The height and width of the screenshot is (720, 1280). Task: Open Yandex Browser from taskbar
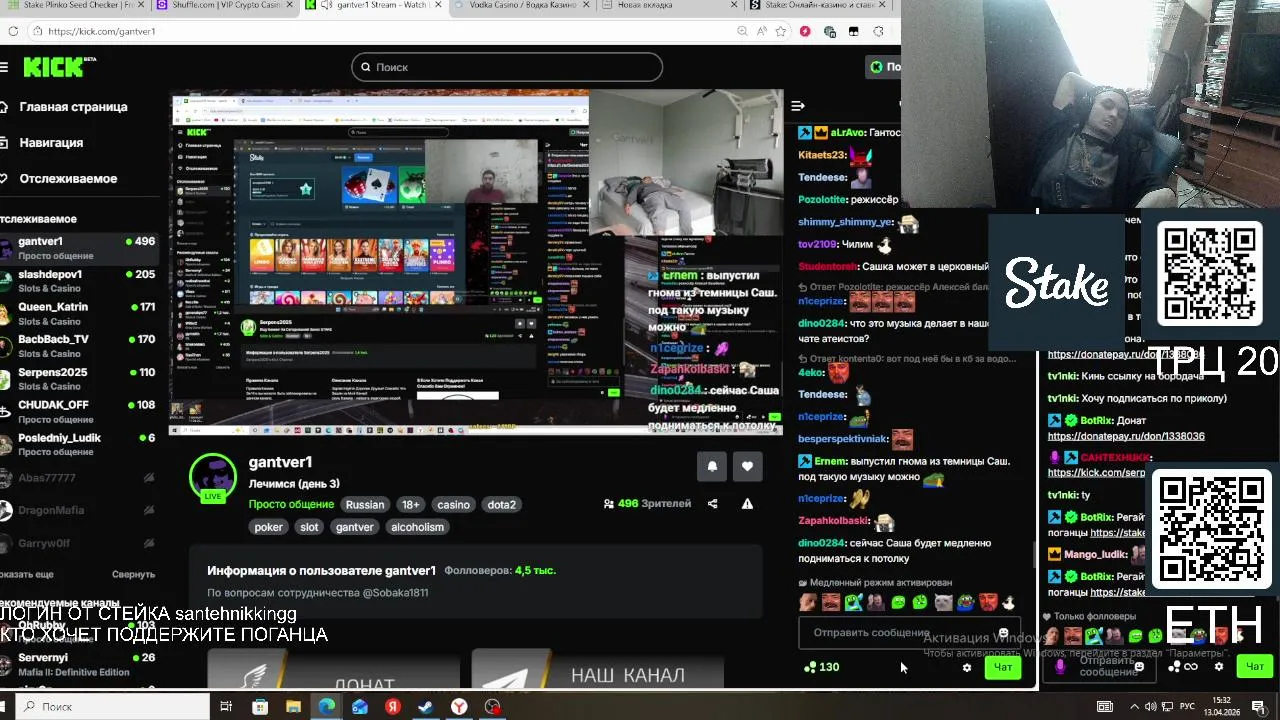459,707
